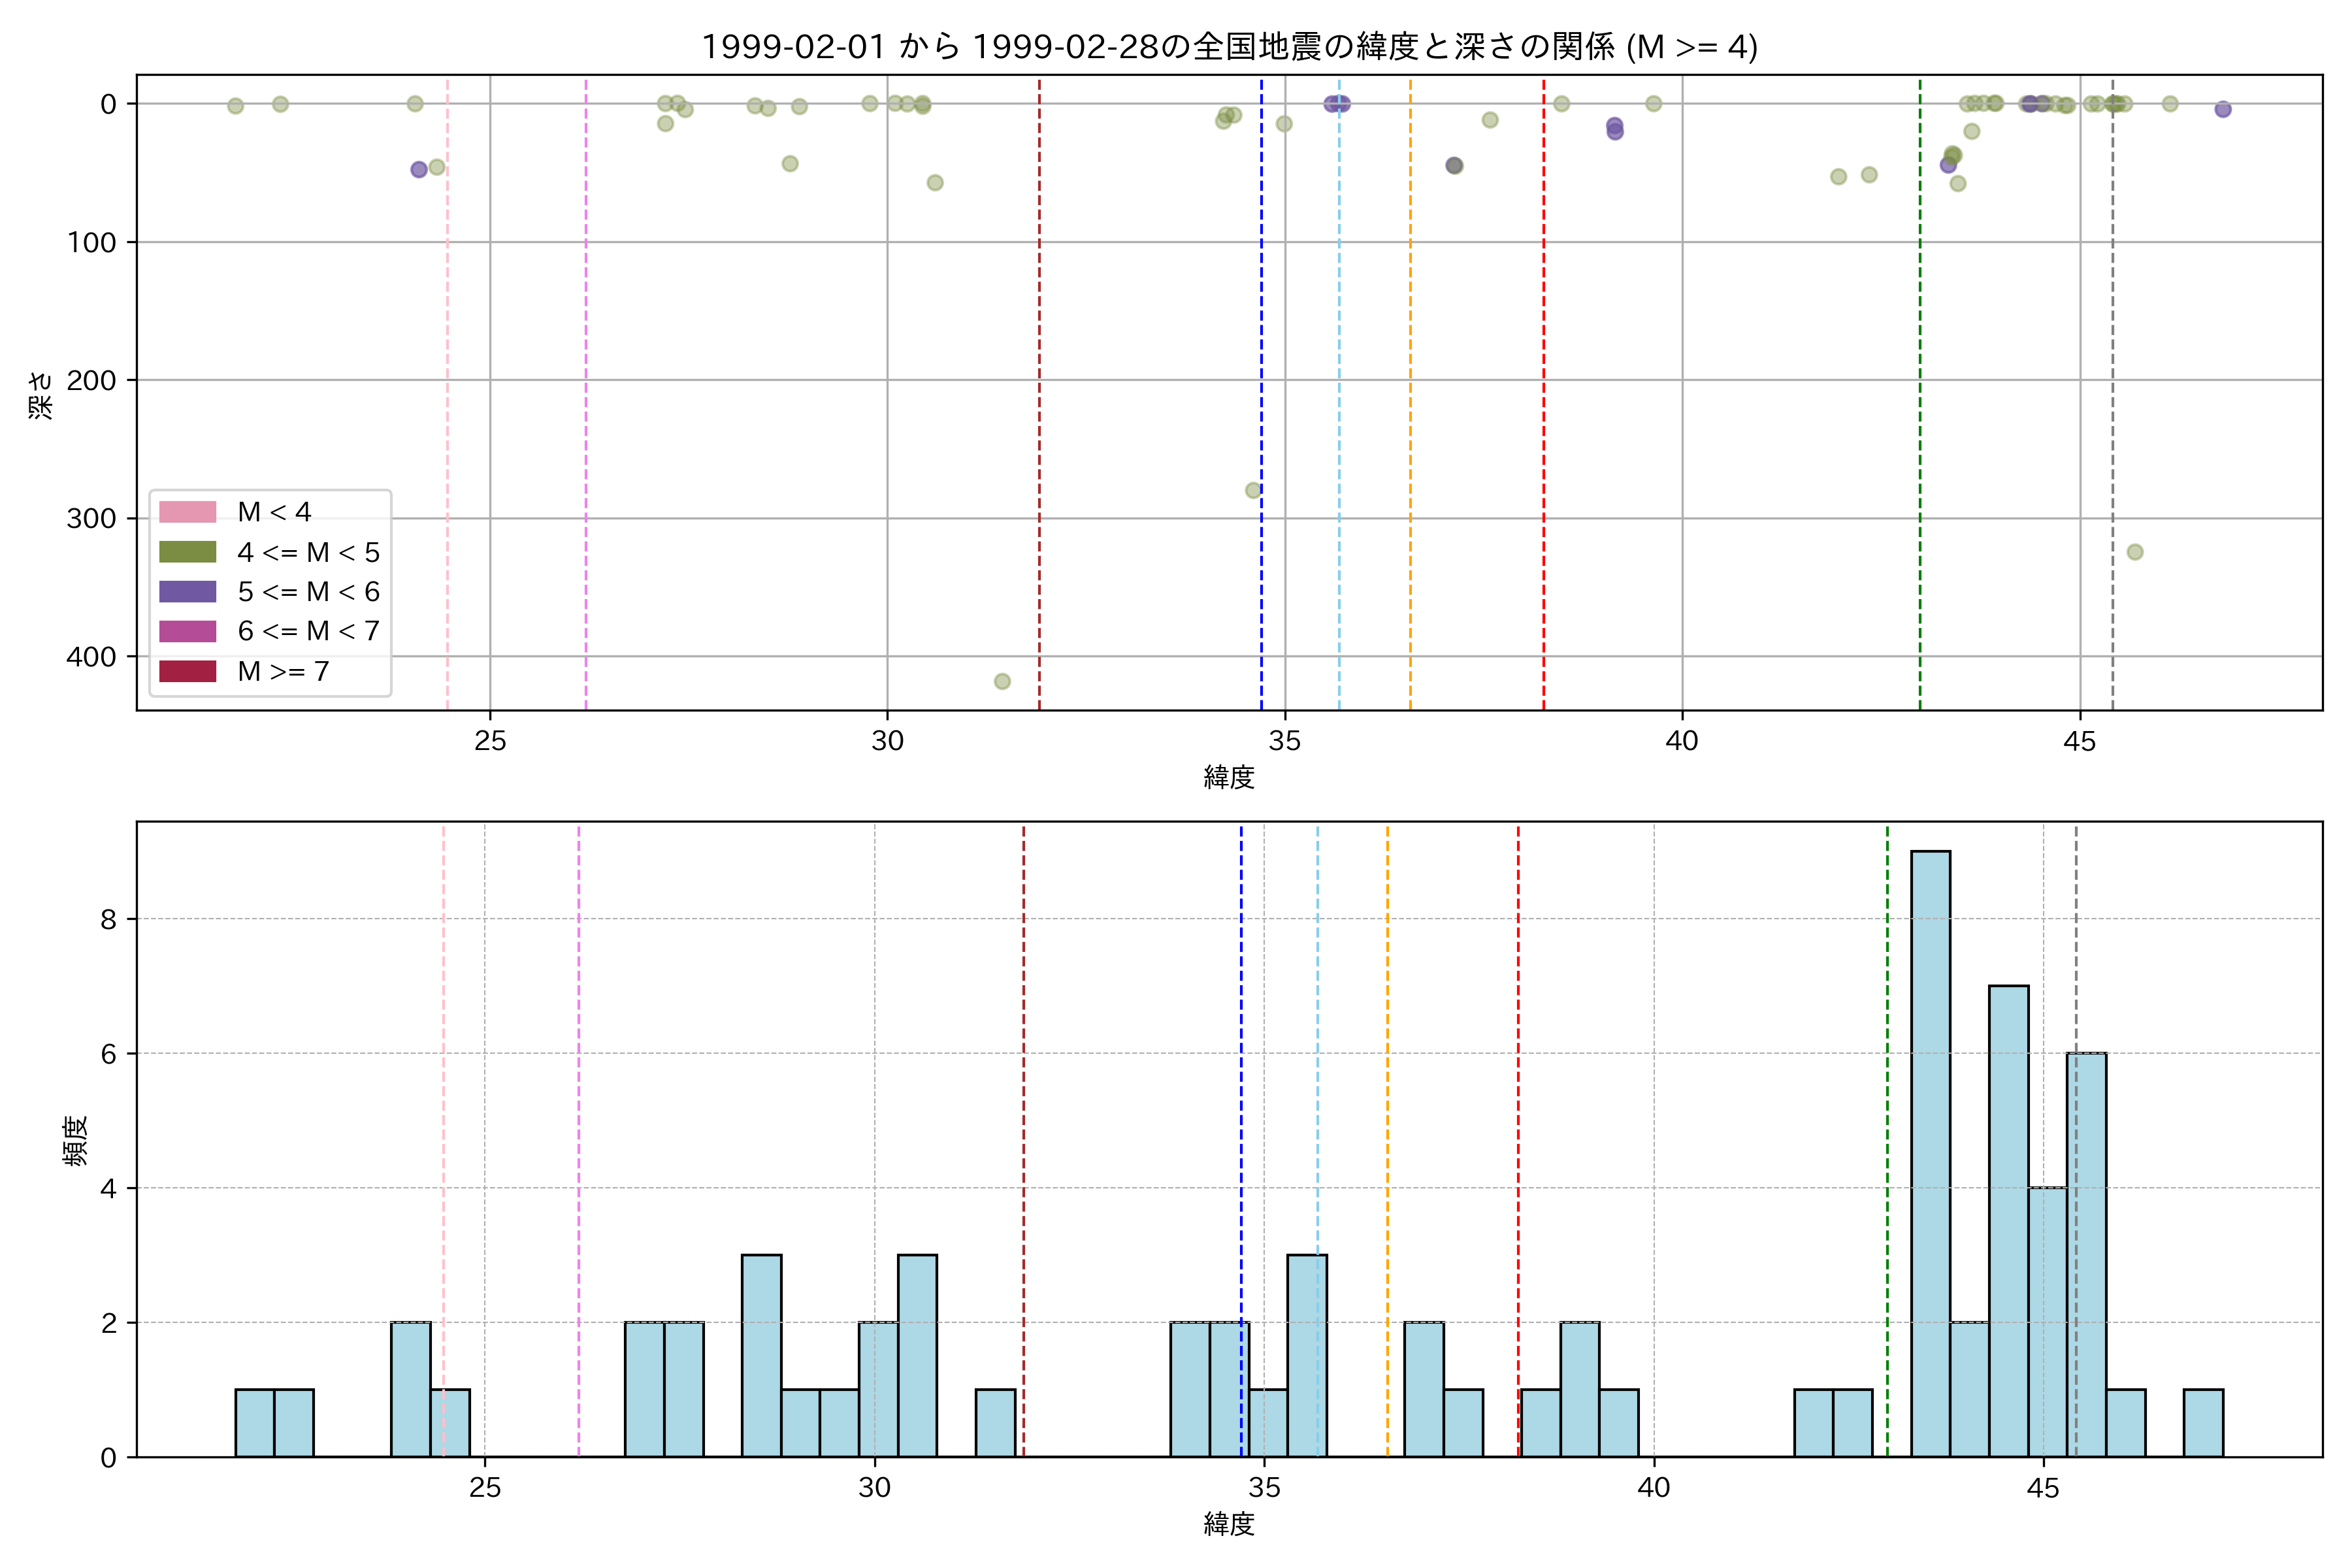
Task: Click the crimson "M >= 7" legend swatch
Action: pyautogui.click(x=187, y=671)
